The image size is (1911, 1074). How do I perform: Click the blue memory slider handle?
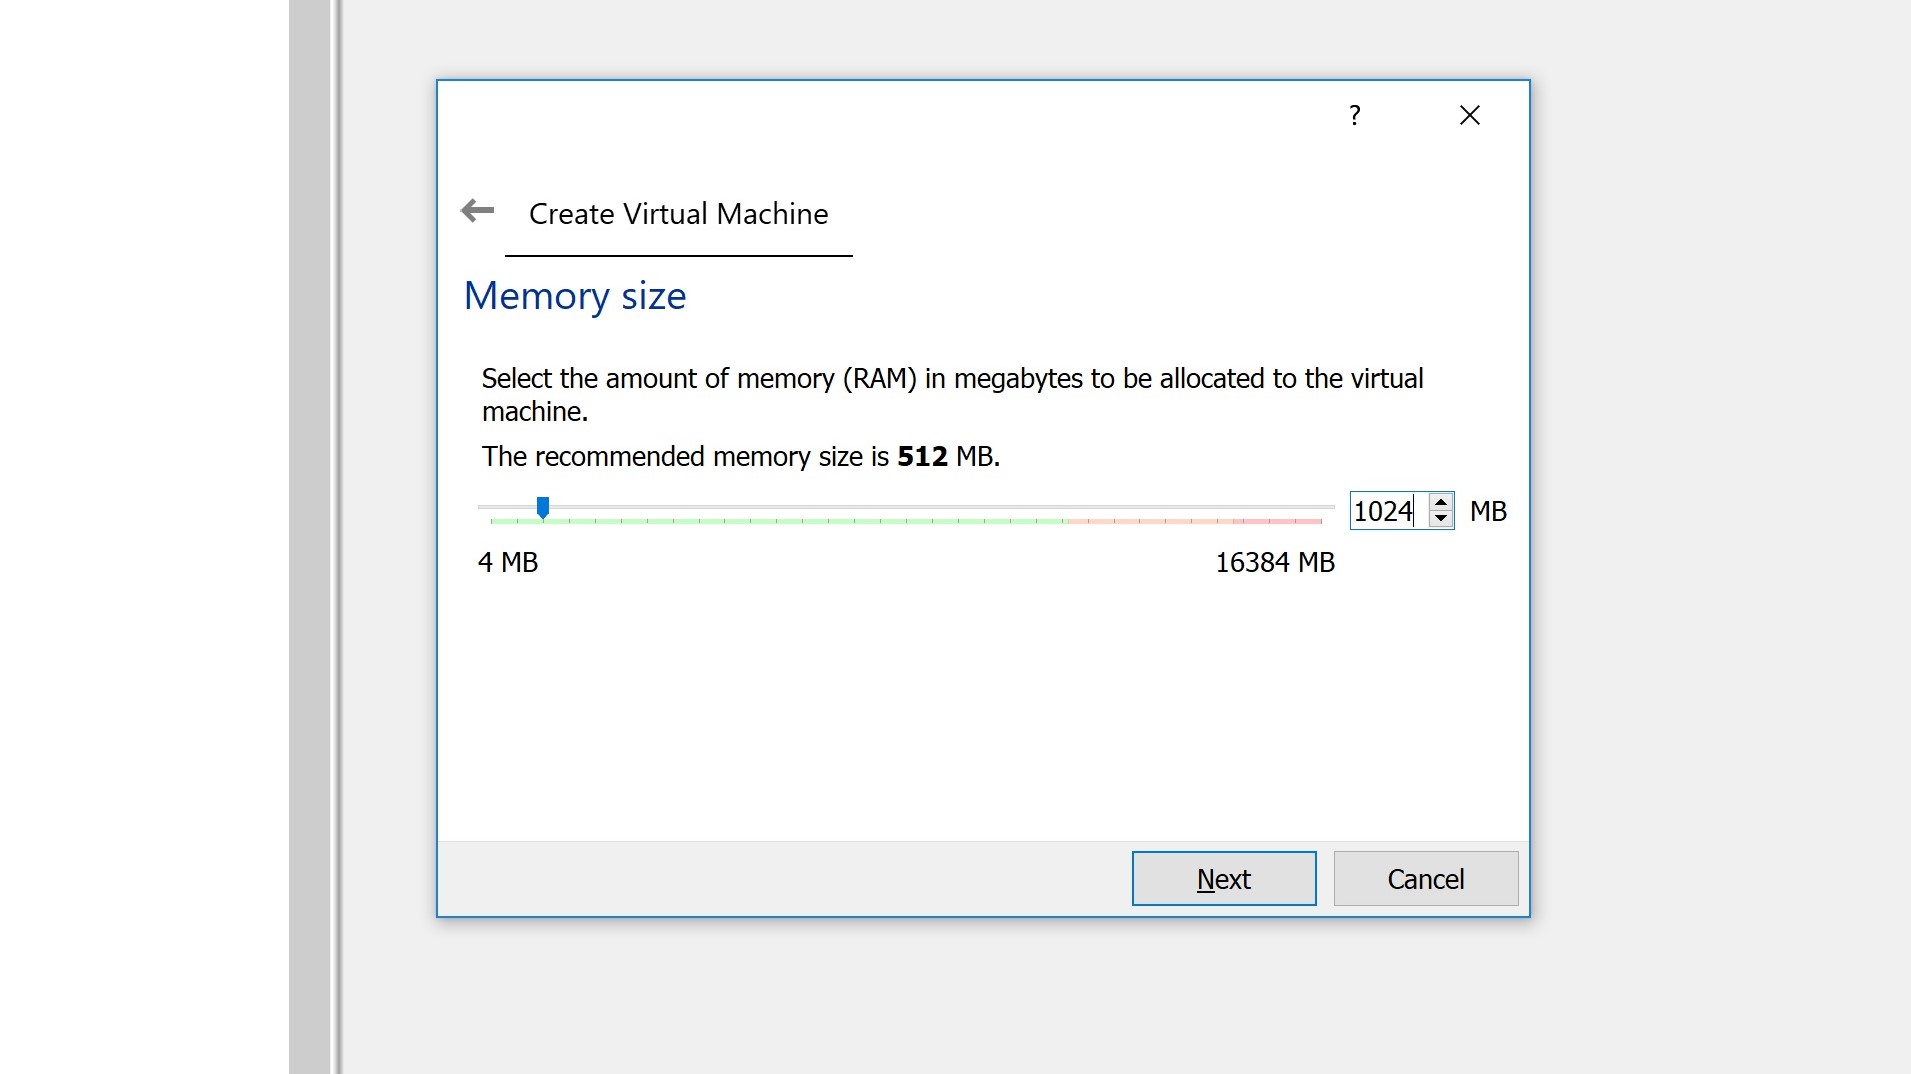[543, 508]
